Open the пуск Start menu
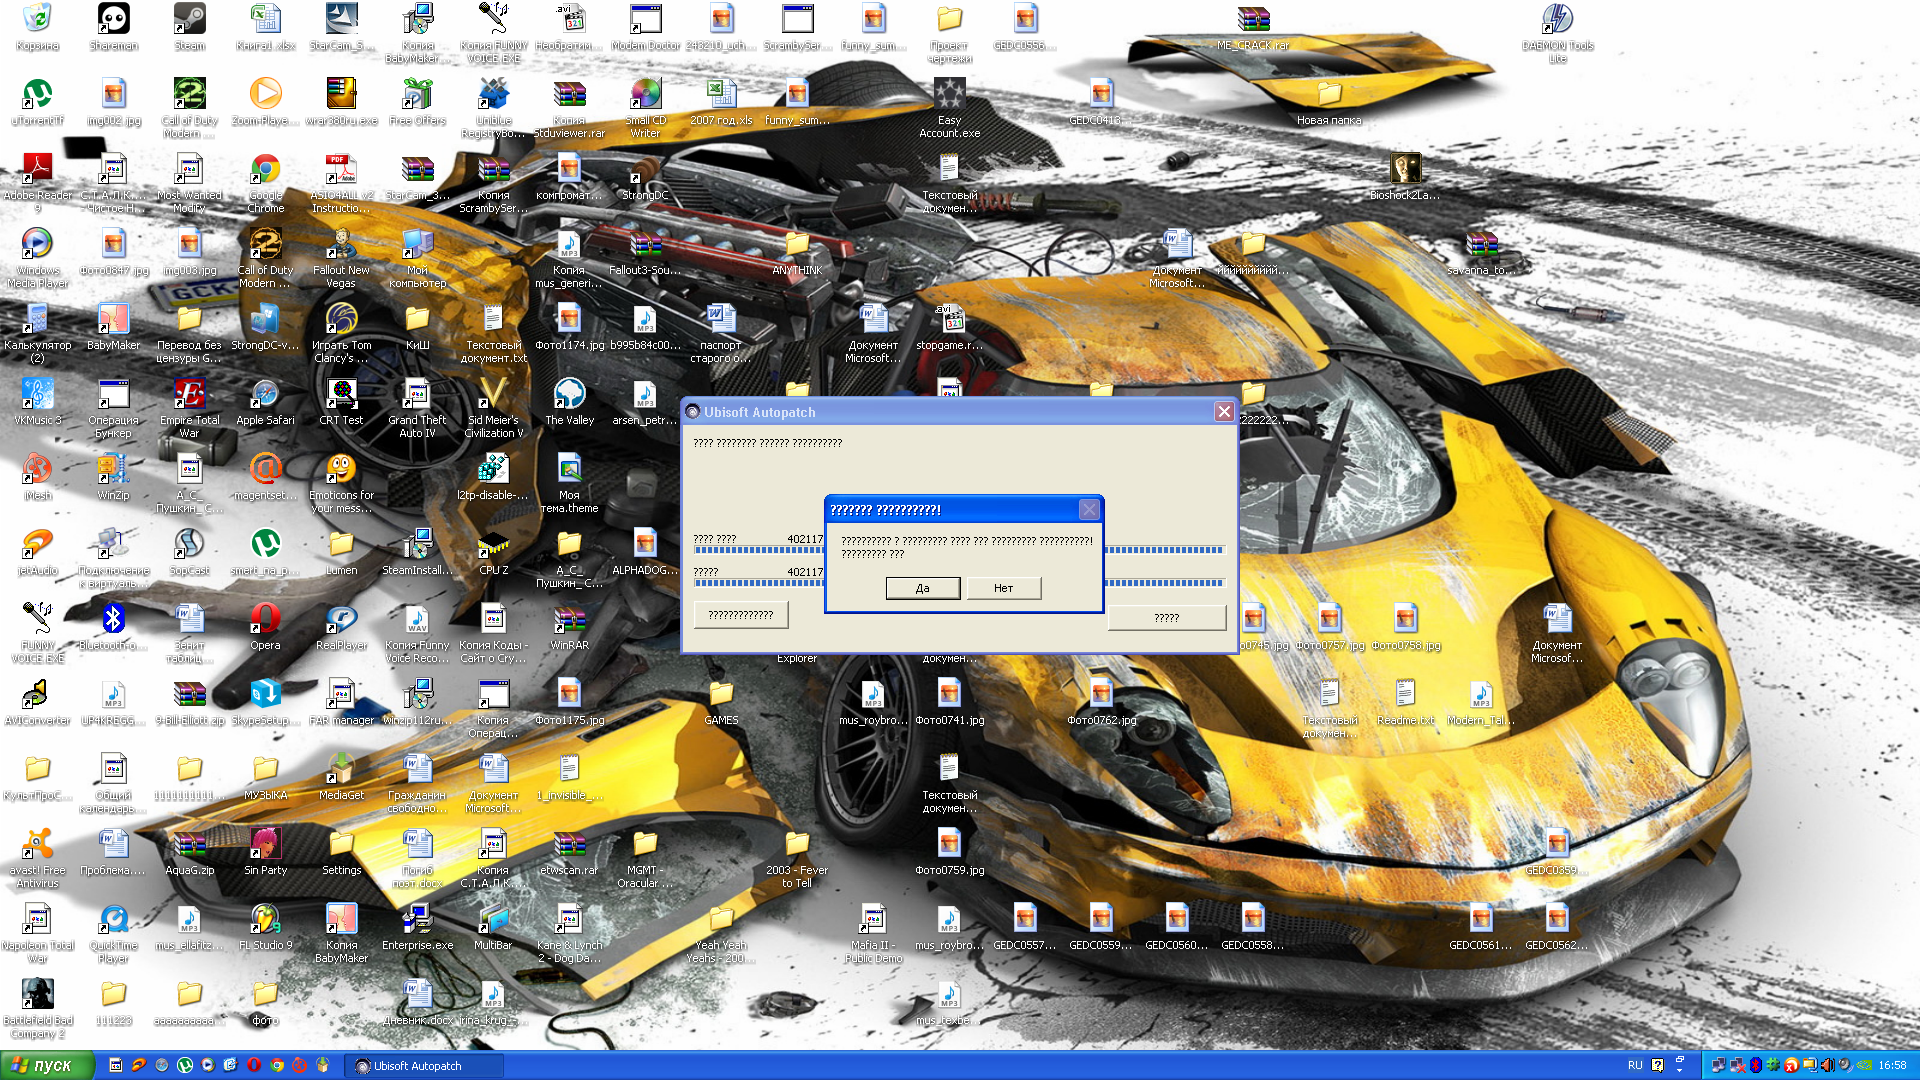Image resolution: width=1920 pixels, height=1080 pixels. tap(46, 1066)
